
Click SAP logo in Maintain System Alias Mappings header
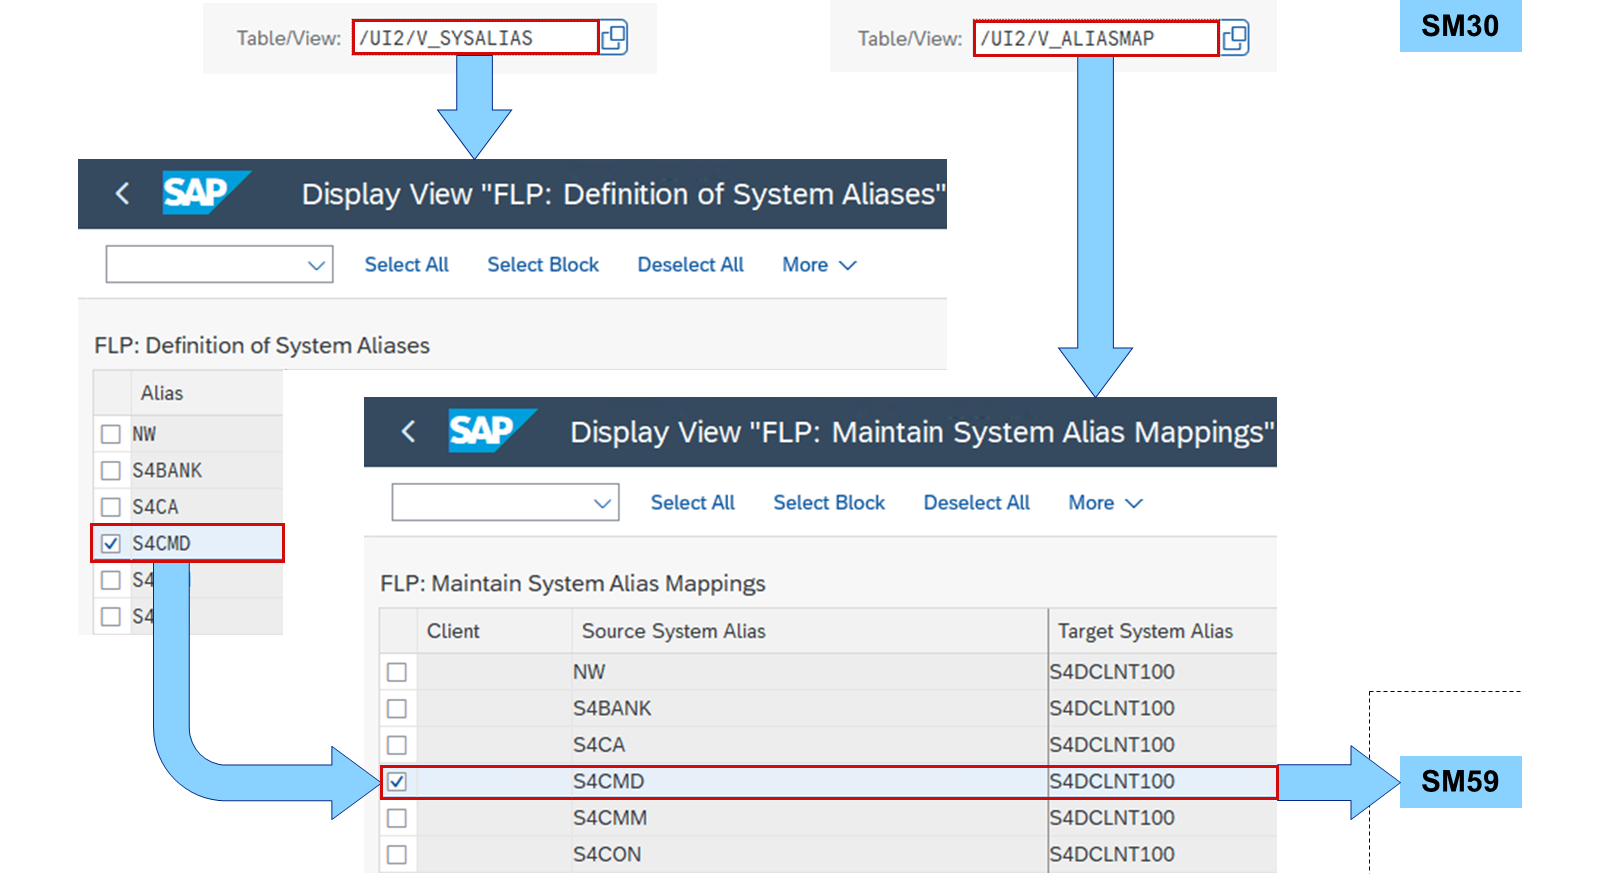click(492, 431)
